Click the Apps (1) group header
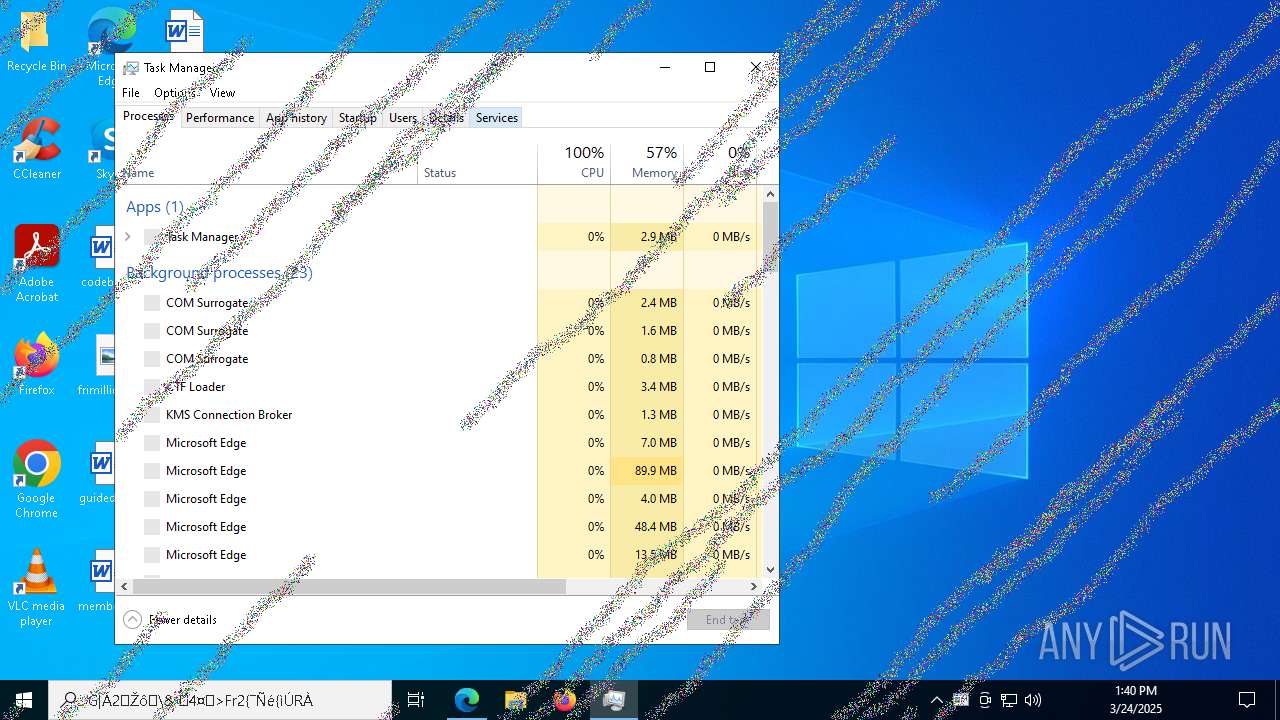 (x=155, y=207)
